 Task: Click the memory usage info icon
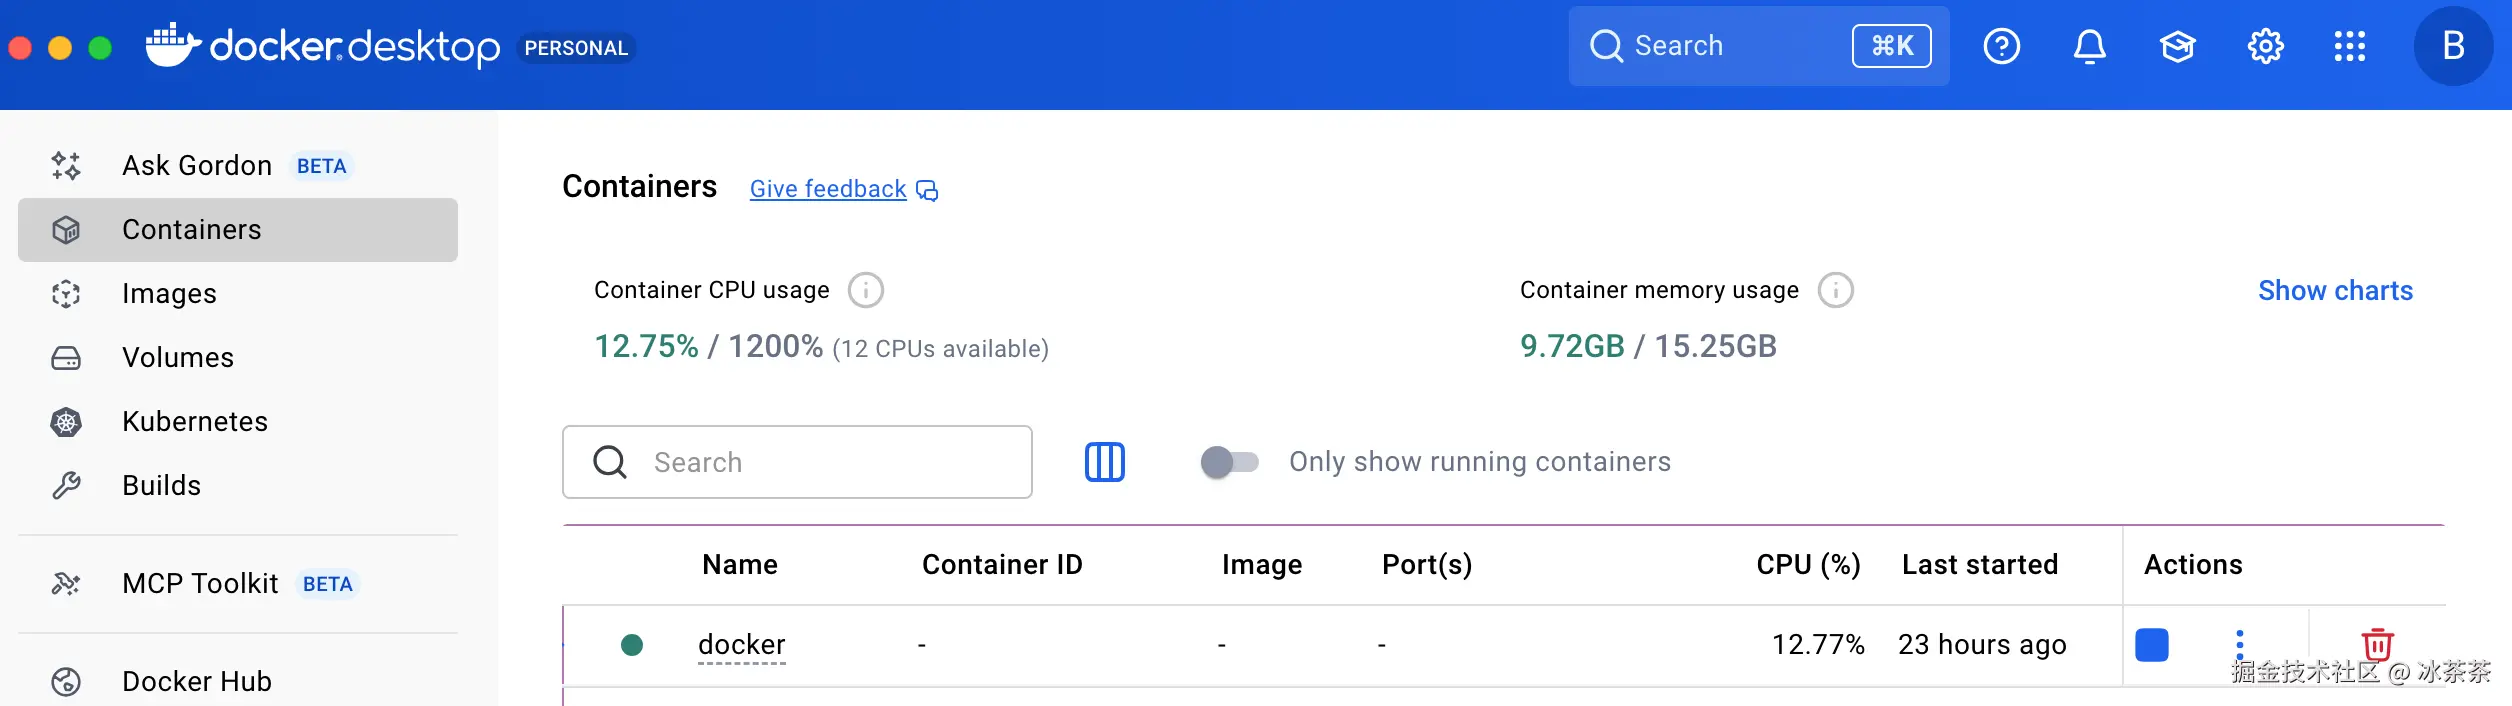pyautogui.click(x=1835, y=291)
